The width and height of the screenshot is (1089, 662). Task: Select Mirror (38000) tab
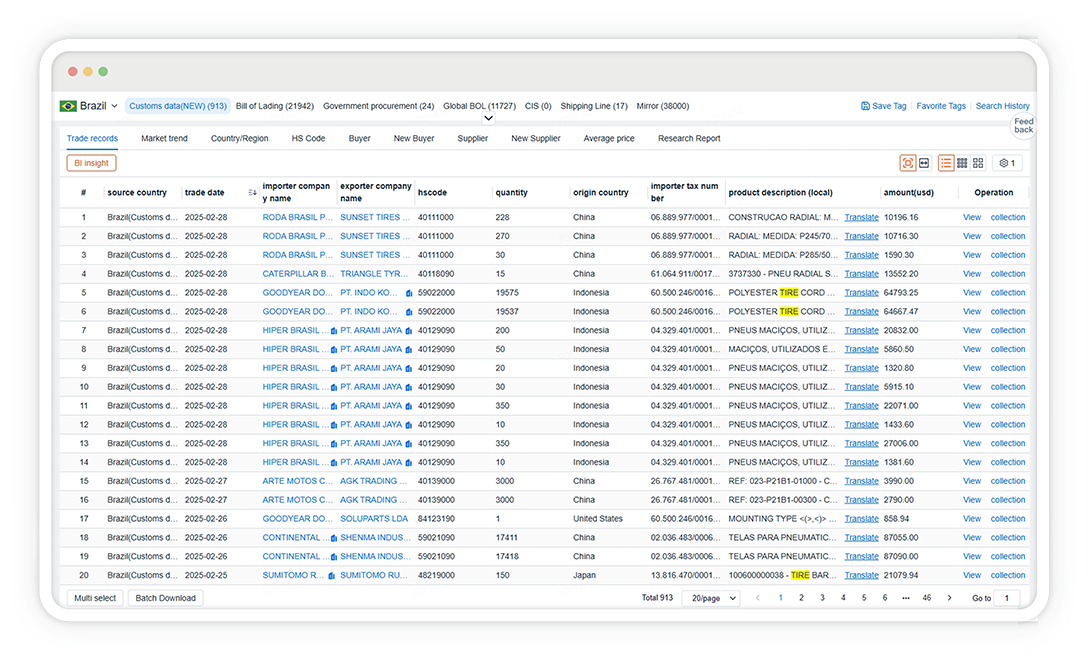(x=663, y=106)
